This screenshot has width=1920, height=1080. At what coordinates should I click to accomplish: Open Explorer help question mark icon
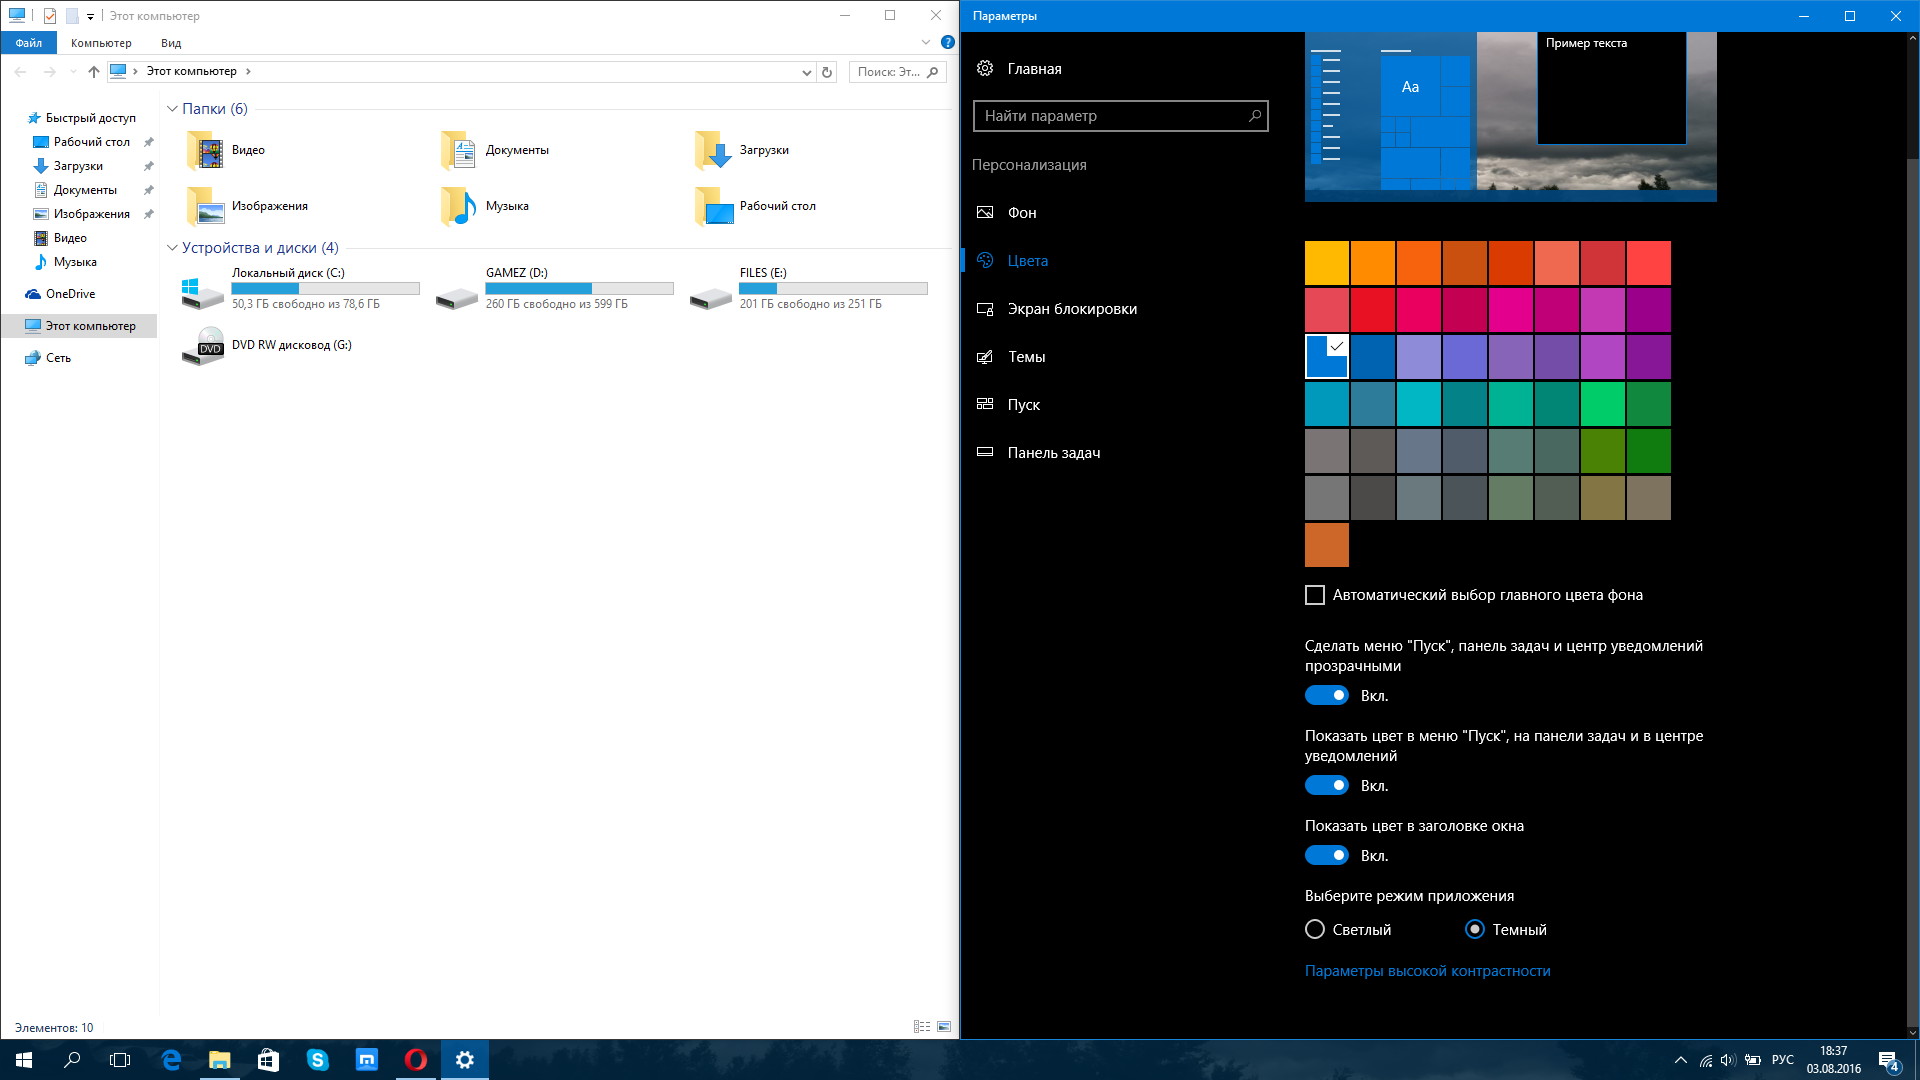947,43
